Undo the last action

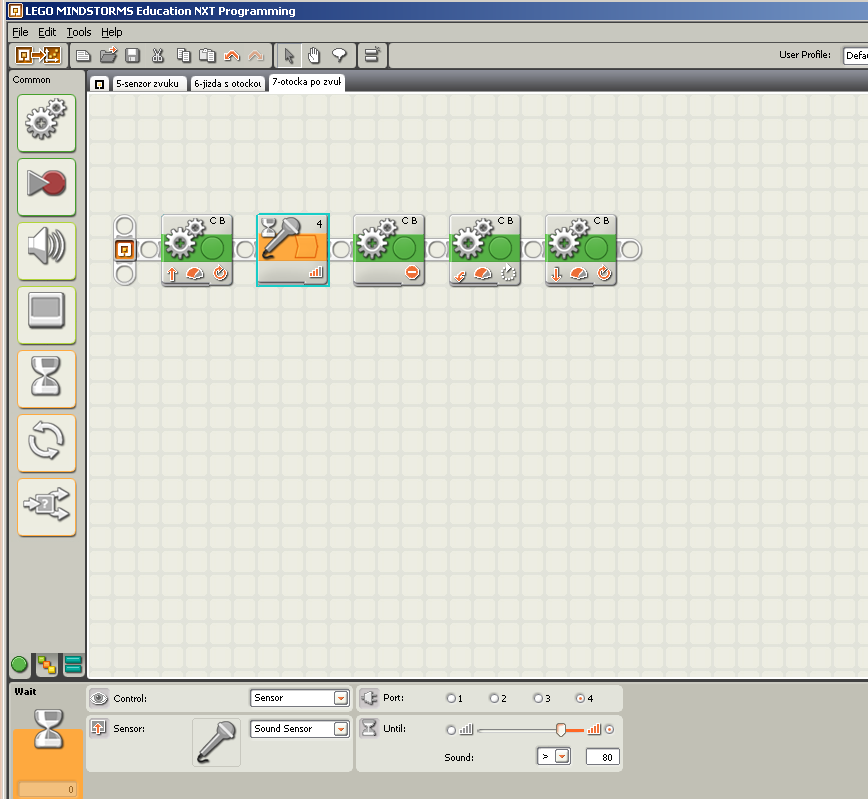(x=232, y=55)
